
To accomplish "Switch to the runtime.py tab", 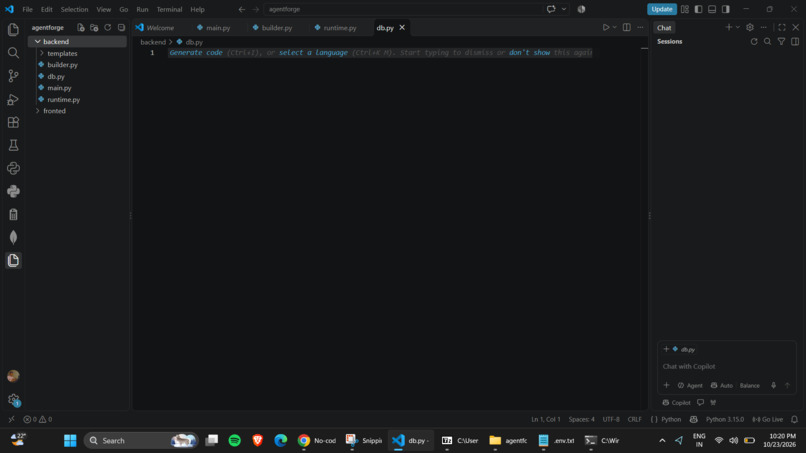I will coord(336,28).
